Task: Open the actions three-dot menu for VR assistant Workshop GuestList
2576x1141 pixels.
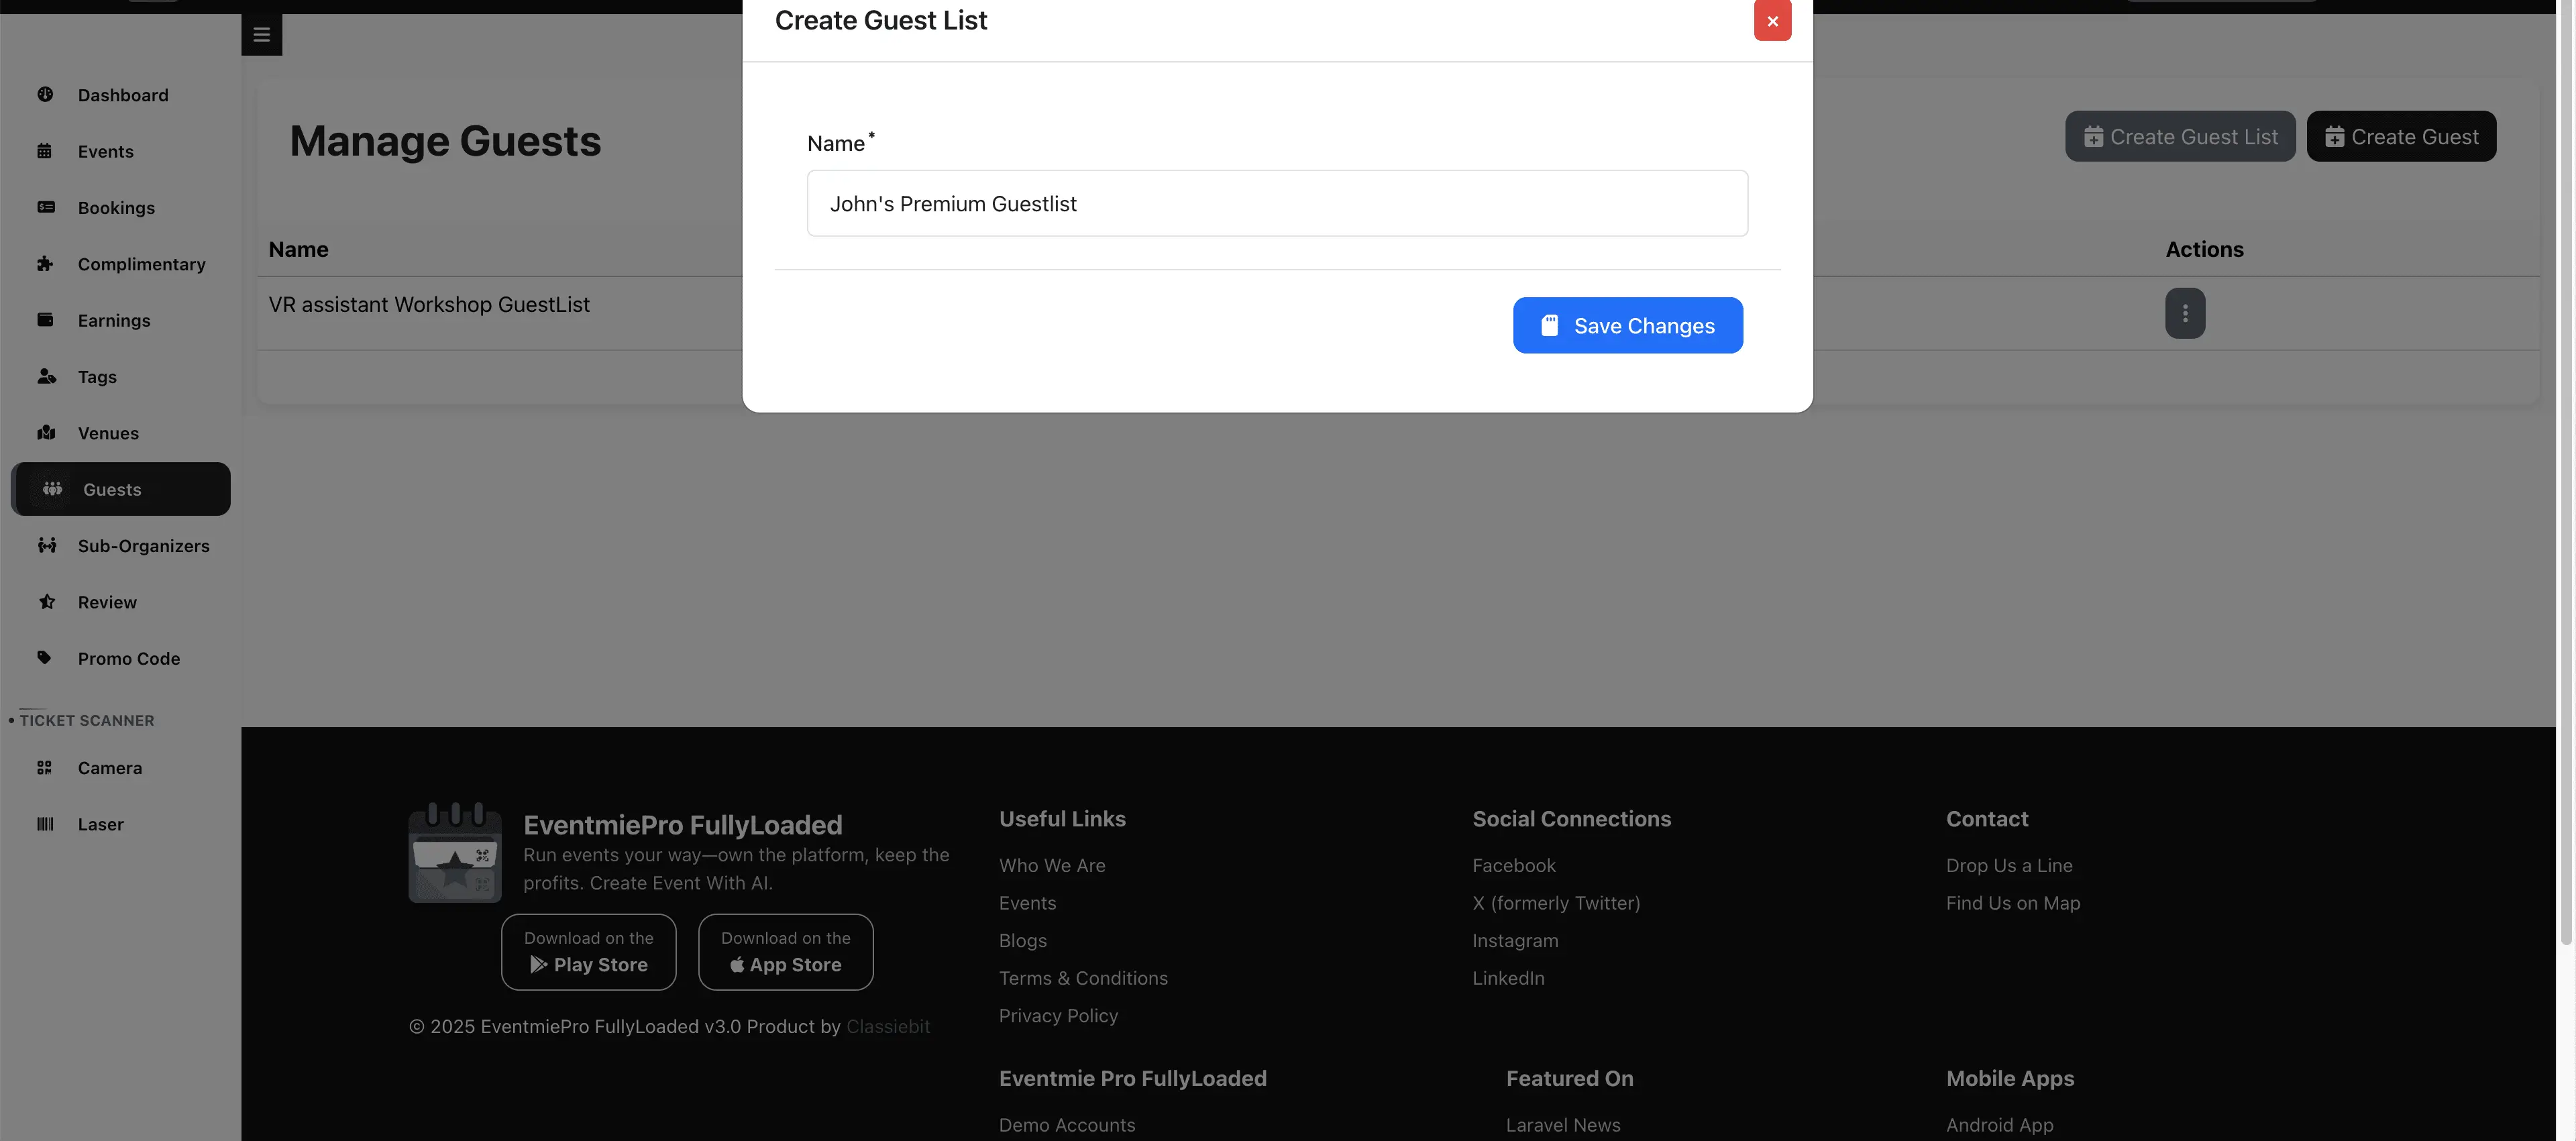Action: 2185,313
